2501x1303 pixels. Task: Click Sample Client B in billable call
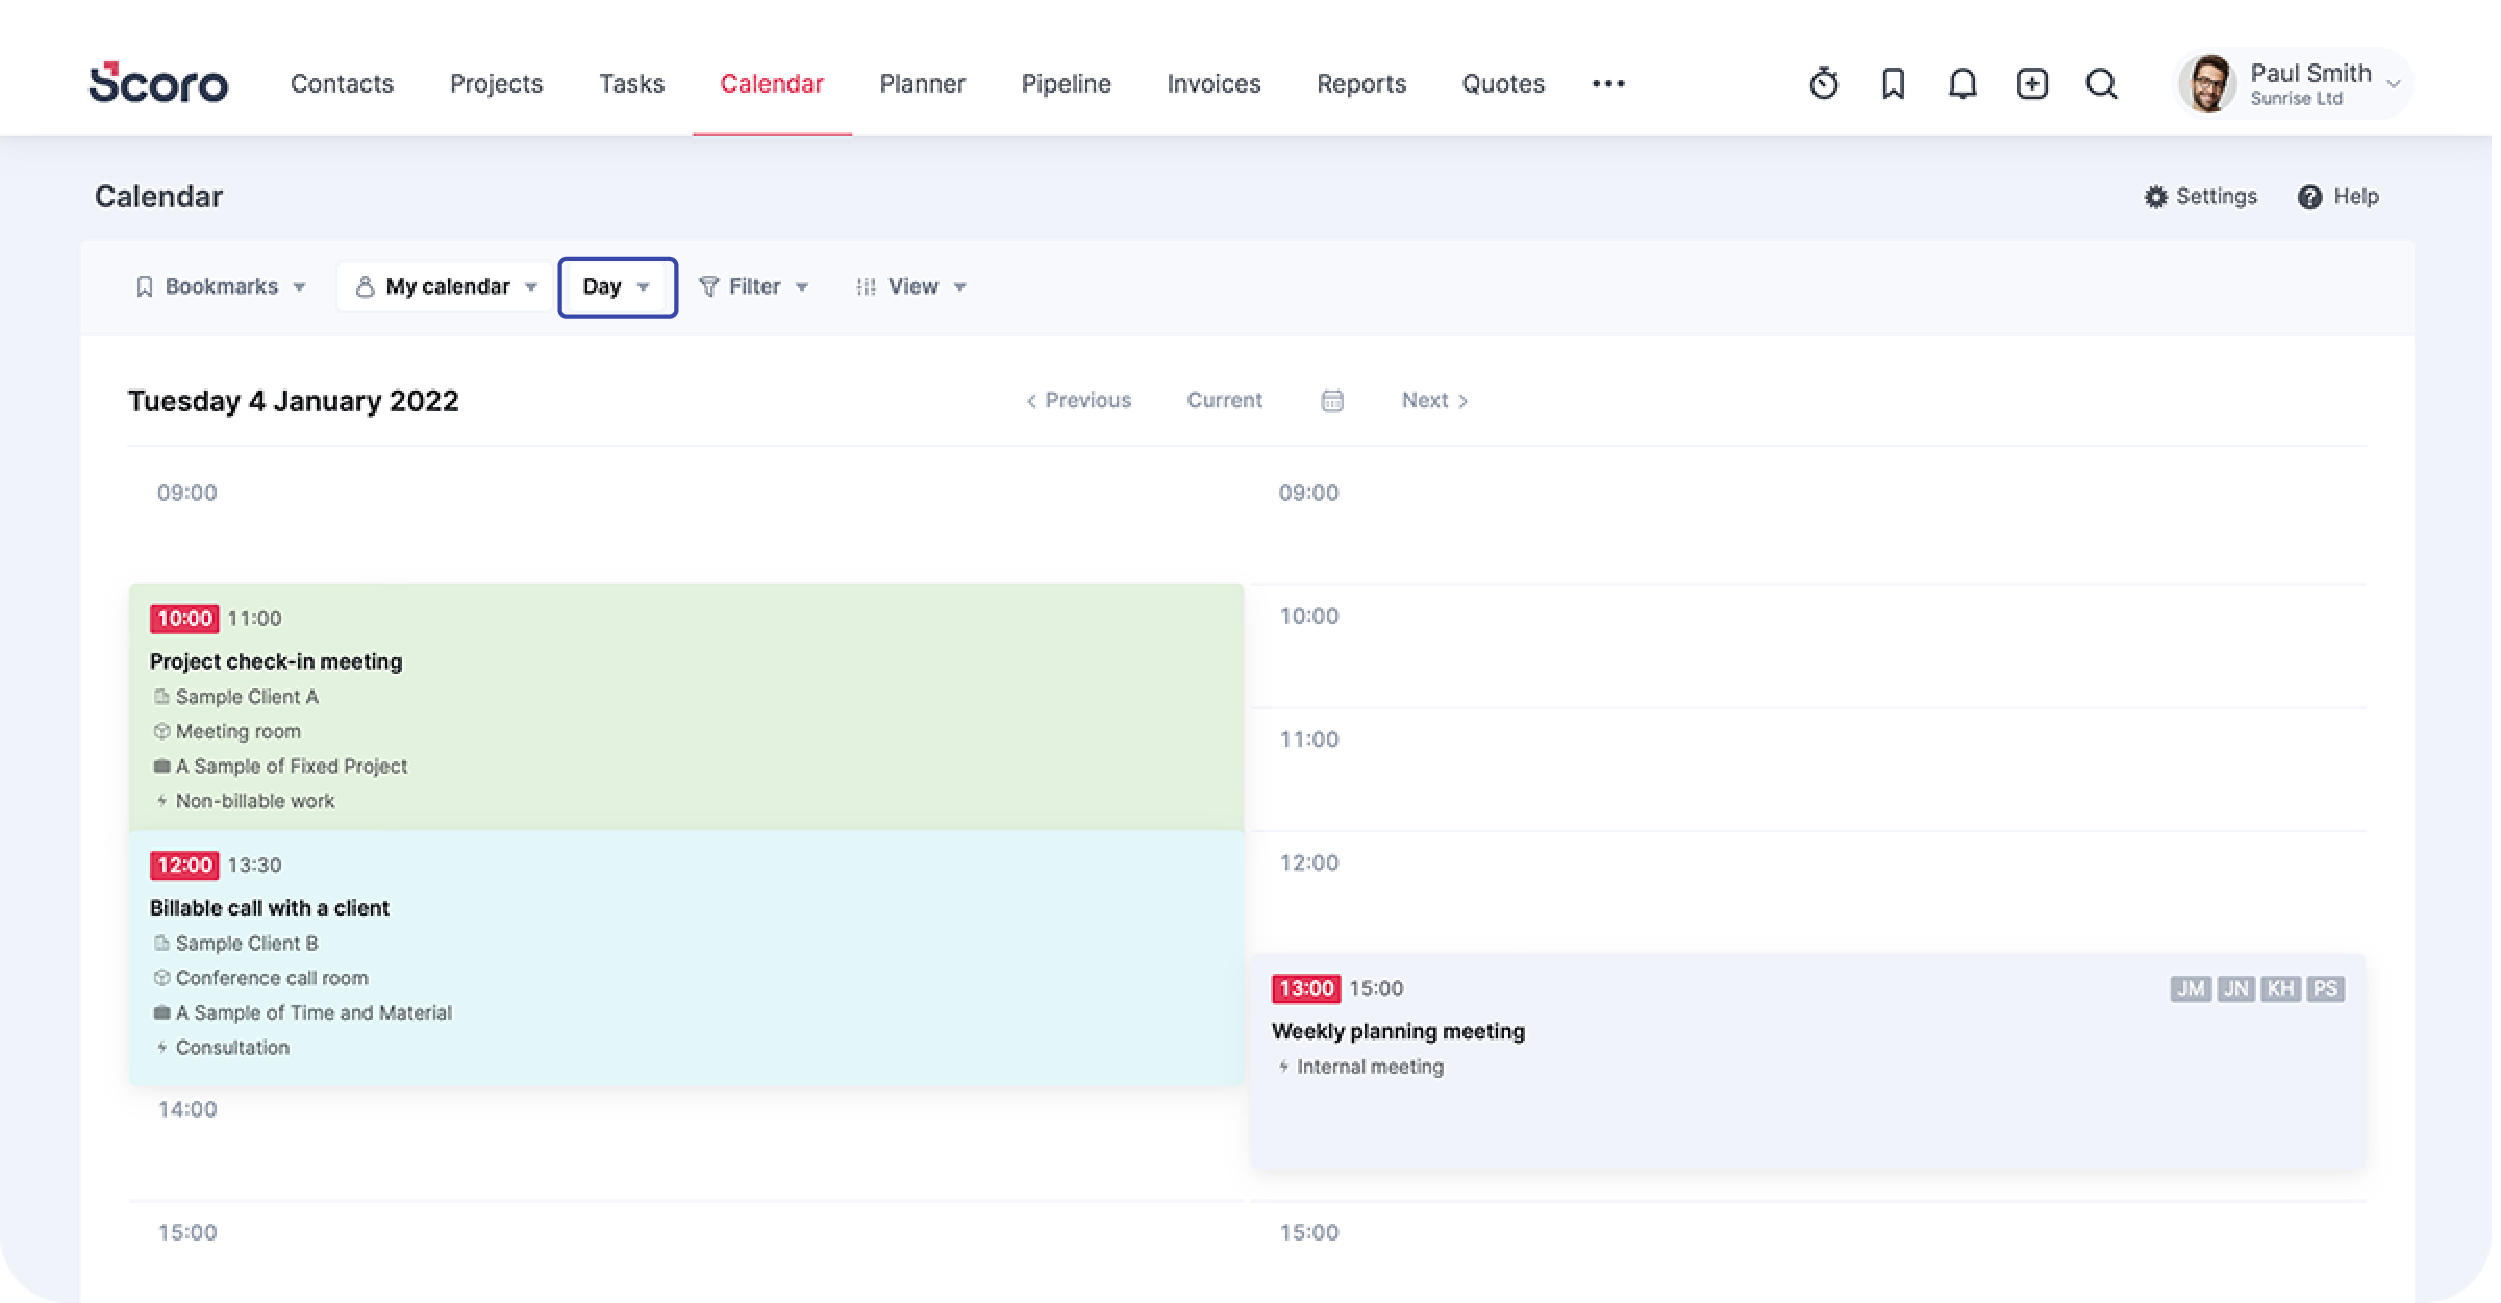pyautogui.click(x=247, y=943)
